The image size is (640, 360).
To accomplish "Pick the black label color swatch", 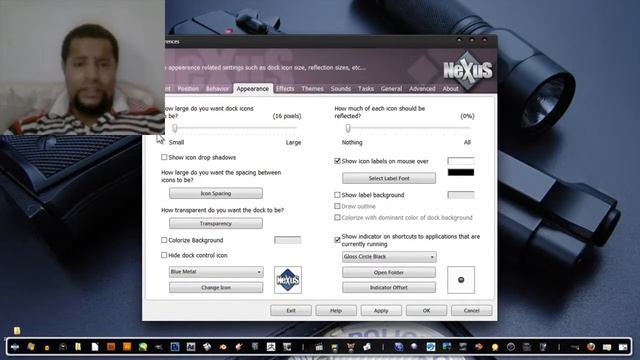I will [x=461, y=172].
